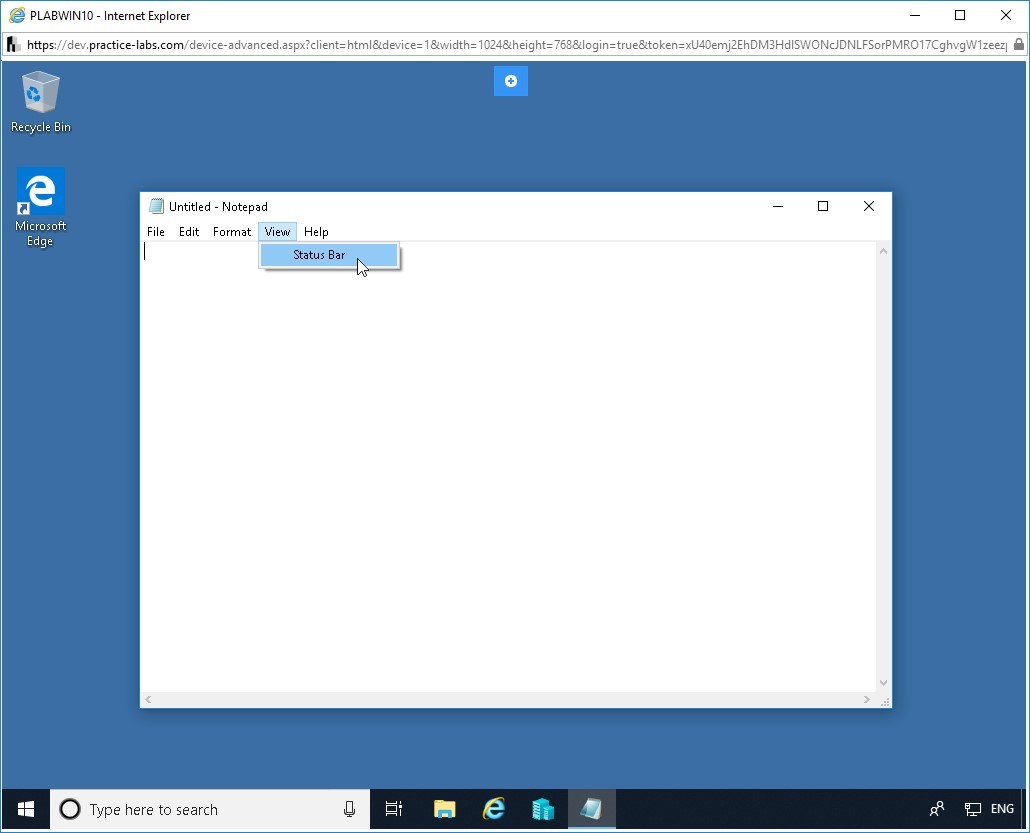
Task: Click inside the Notepad text area
Action: 508,466
